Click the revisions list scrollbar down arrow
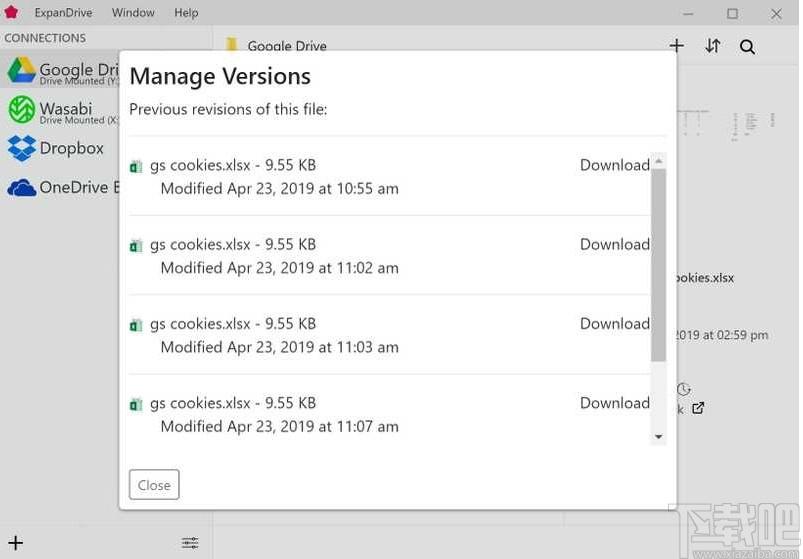Viewport: 803px width, 559px height. [659, 437]
